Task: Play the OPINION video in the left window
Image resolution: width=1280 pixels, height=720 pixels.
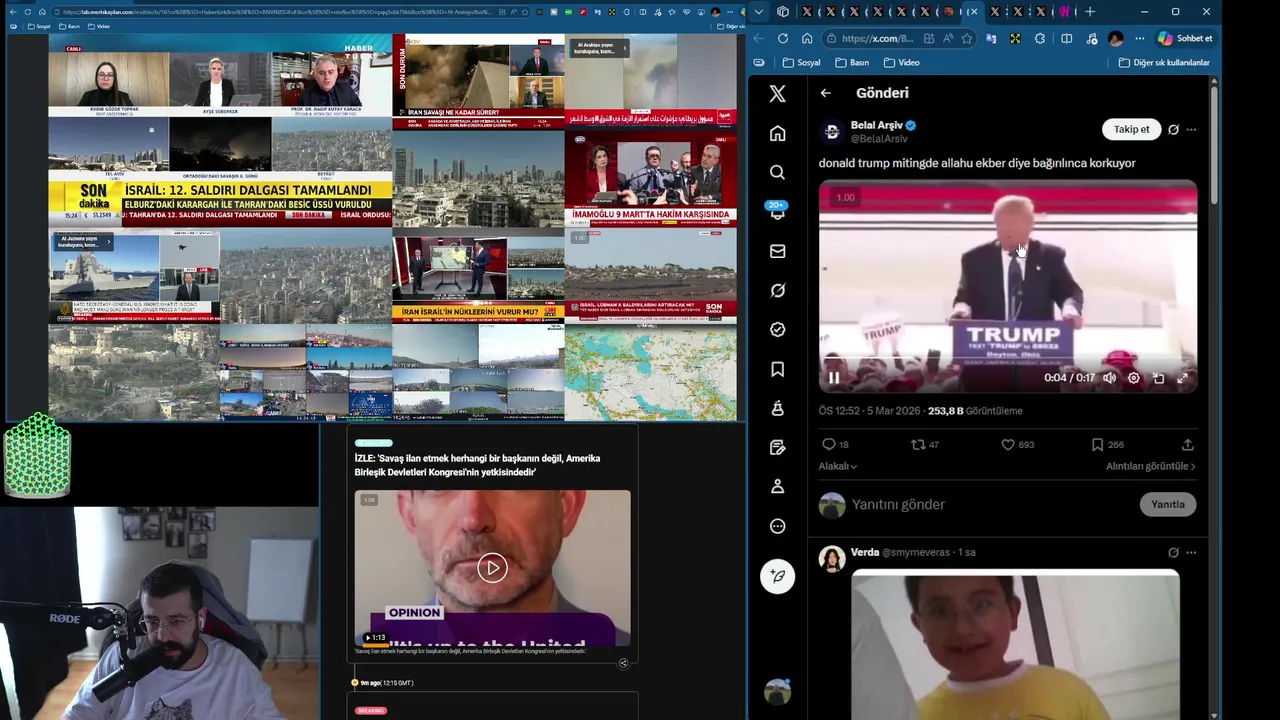Action: tap(492, 568)
